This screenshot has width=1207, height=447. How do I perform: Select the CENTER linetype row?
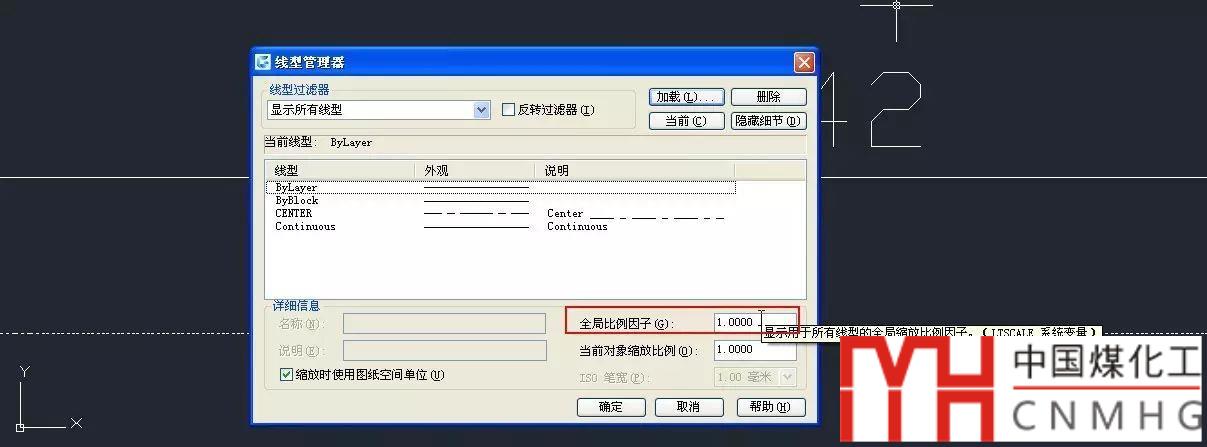[501, 213]
